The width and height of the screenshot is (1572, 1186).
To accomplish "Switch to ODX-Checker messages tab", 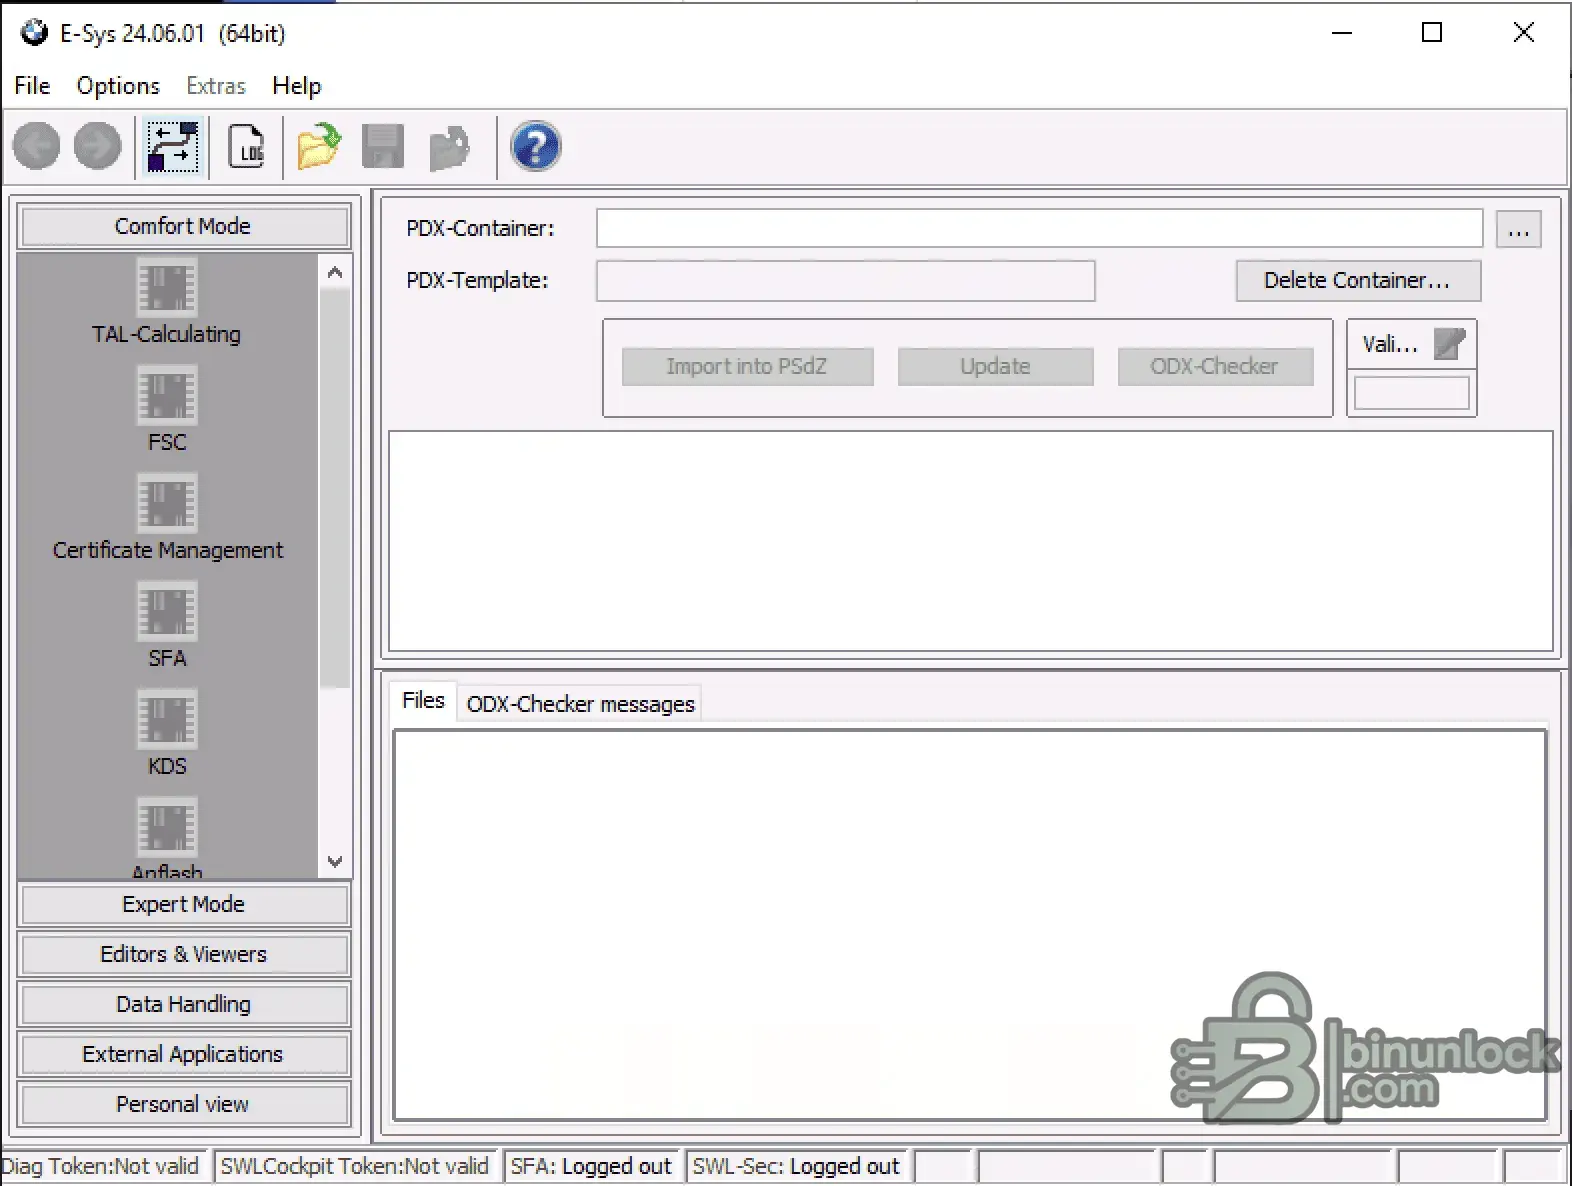I will click(580, 704).
